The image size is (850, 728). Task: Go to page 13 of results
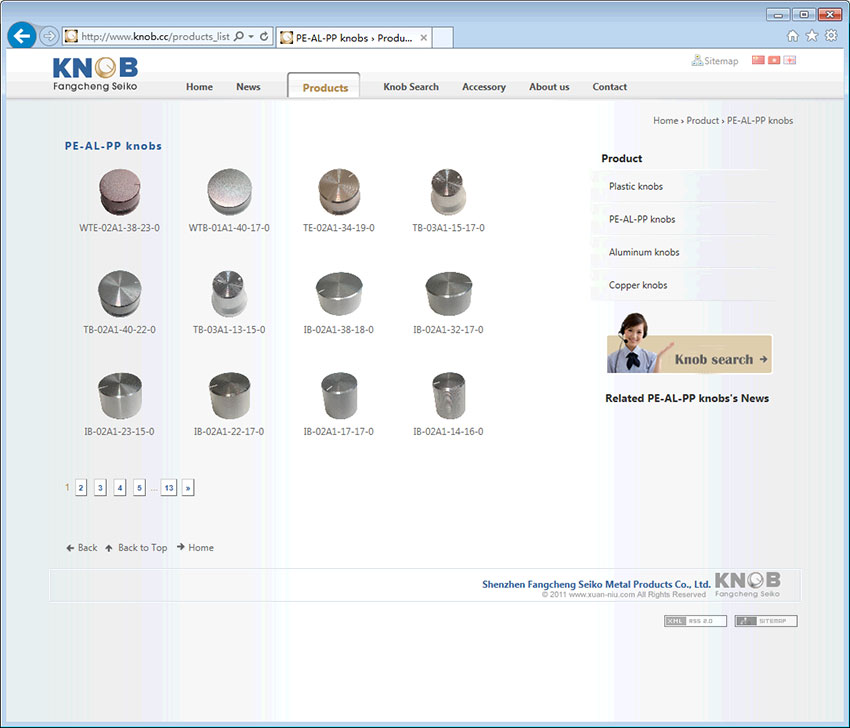tap(169, 488)
